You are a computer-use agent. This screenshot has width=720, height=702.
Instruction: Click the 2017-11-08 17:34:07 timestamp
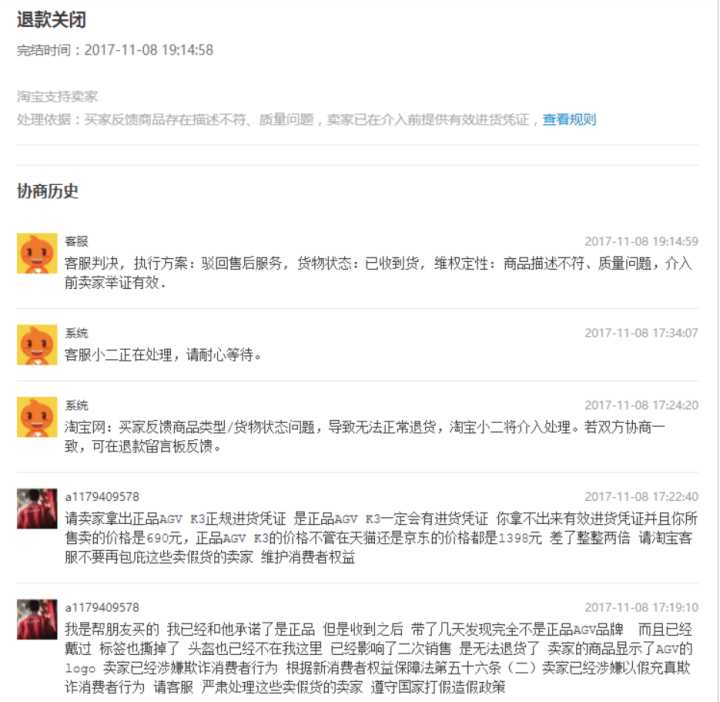coord(641,333)
